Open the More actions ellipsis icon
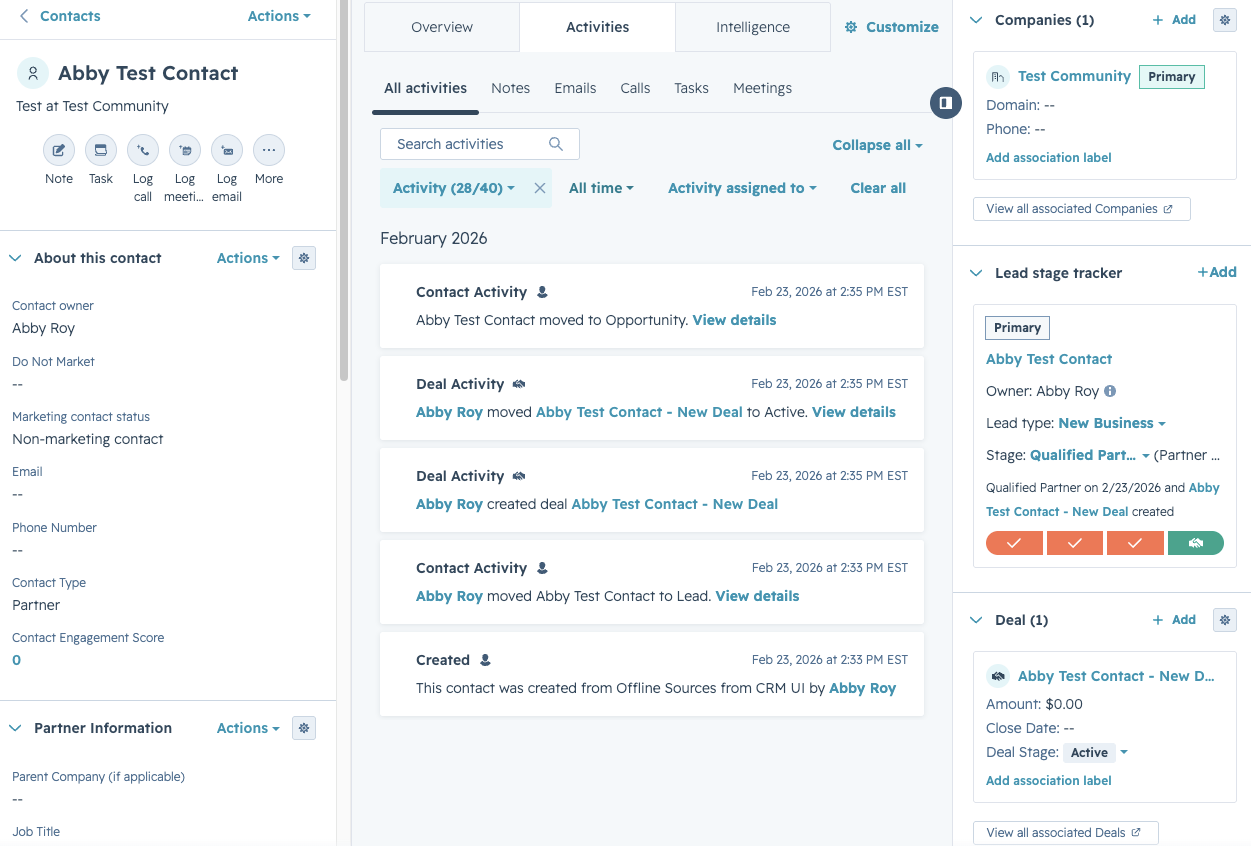Viewport: 1251px width, 846px height. [269, 151]
